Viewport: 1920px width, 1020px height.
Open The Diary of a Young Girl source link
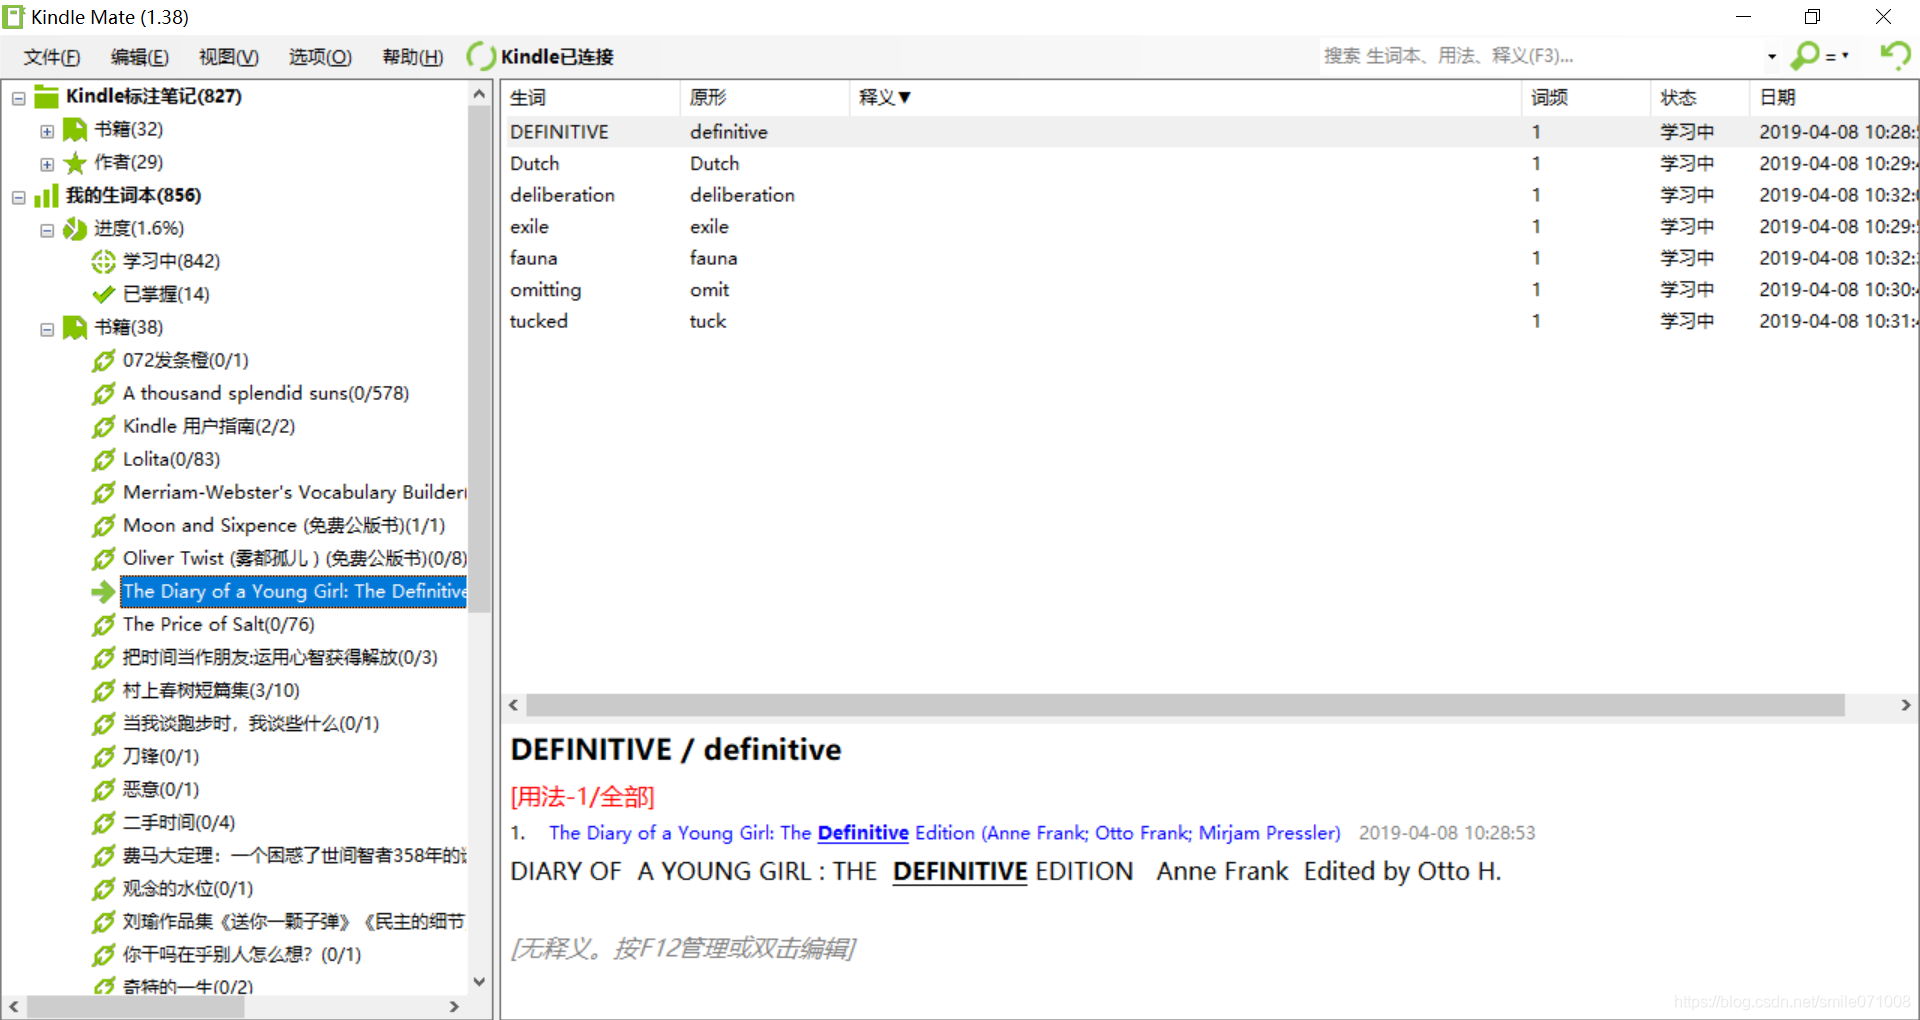pyautogui.click(x=944, y=832)
